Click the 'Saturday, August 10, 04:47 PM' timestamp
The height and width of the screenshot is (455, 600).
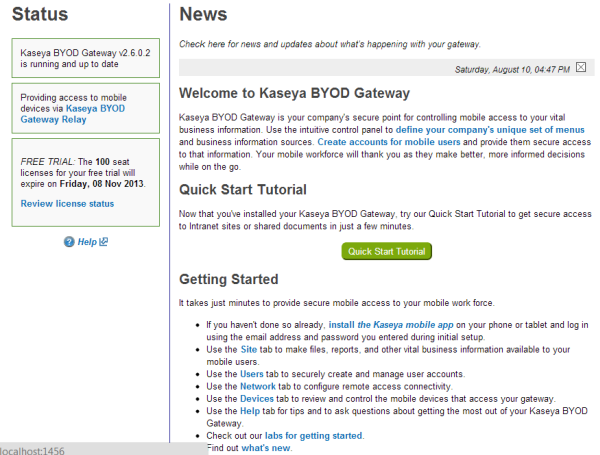(x=512, y=69)
